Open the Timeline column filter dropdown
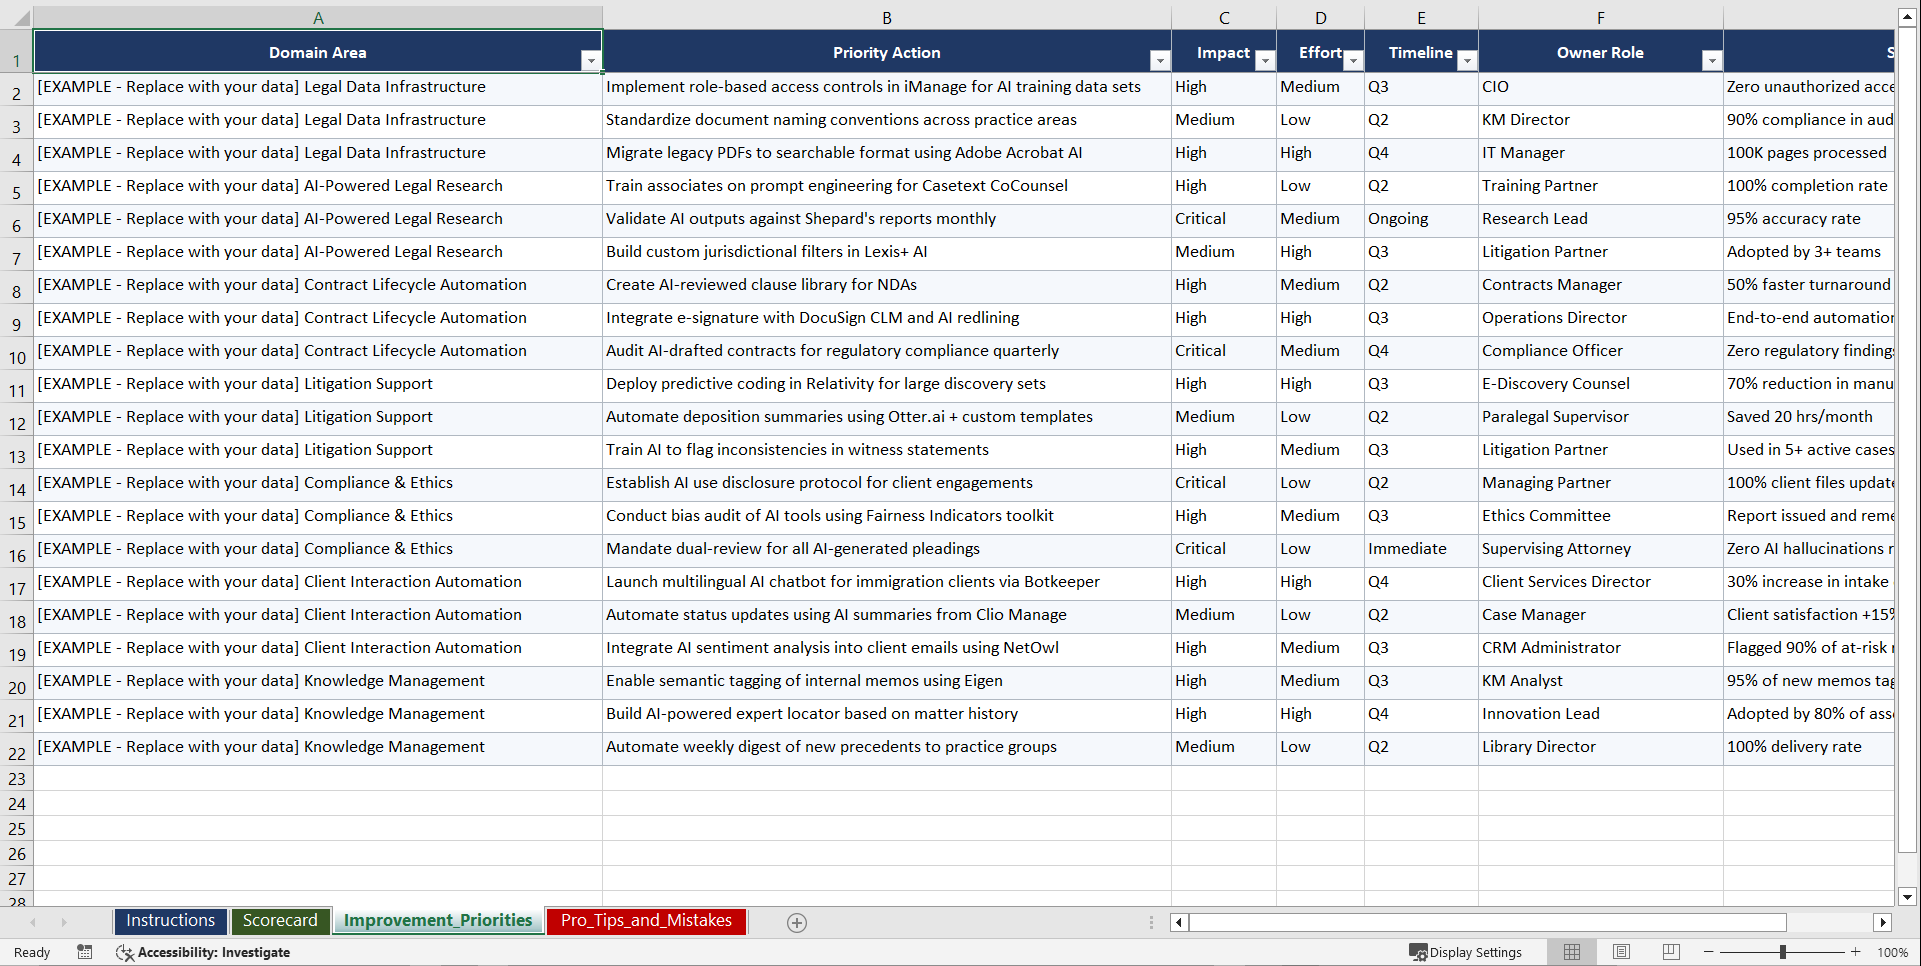 point(1467,61)
